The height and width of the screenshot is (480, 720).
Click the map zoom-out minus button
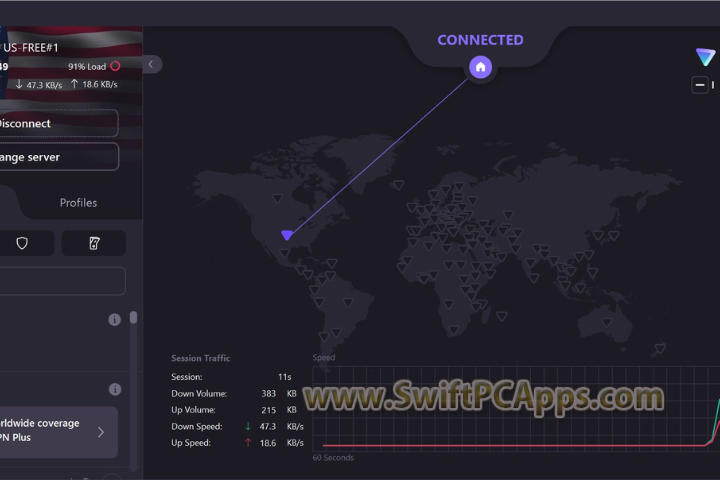tap(700, 85)
